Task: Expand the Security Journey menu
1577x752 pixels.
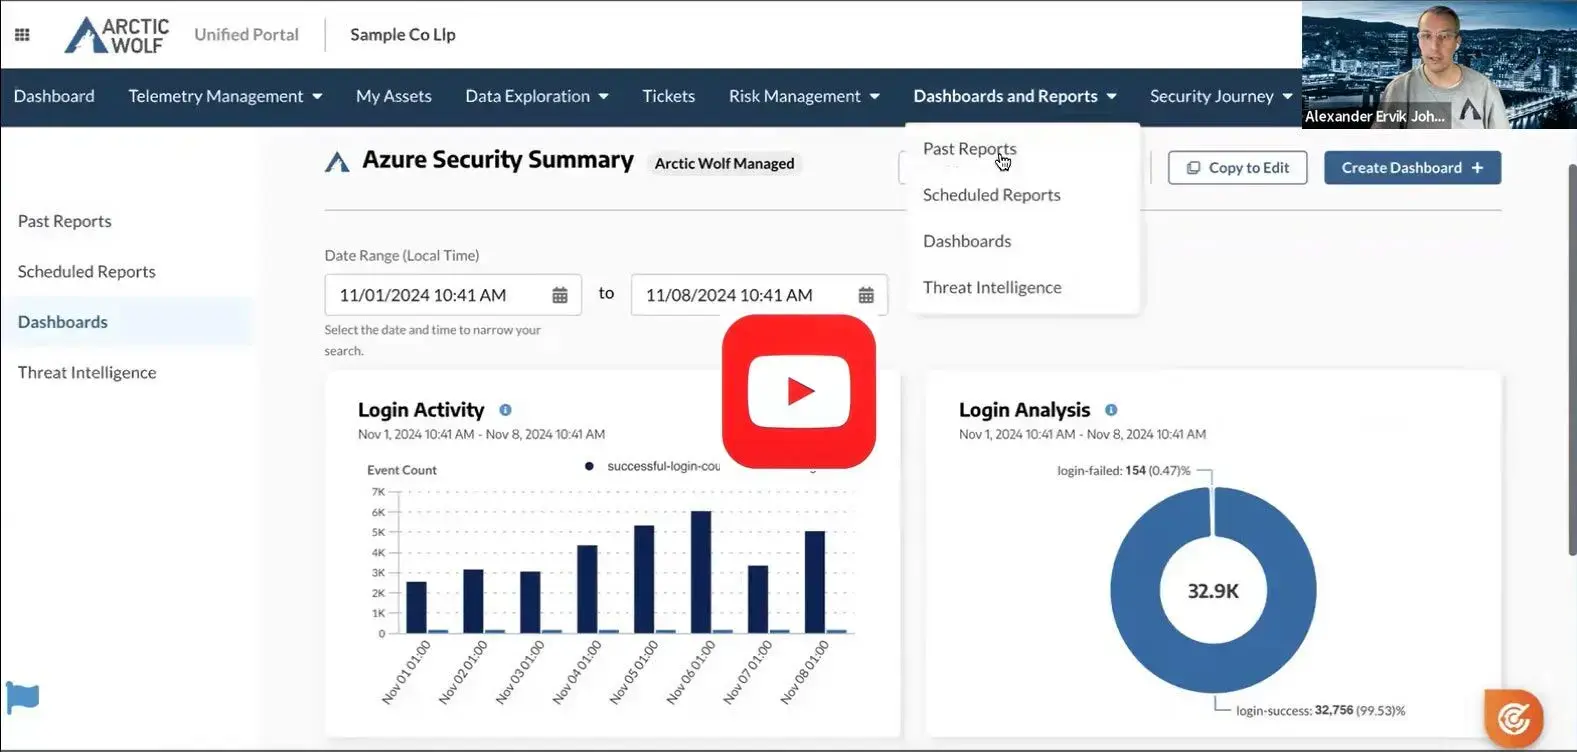Action: point(1221,96)
